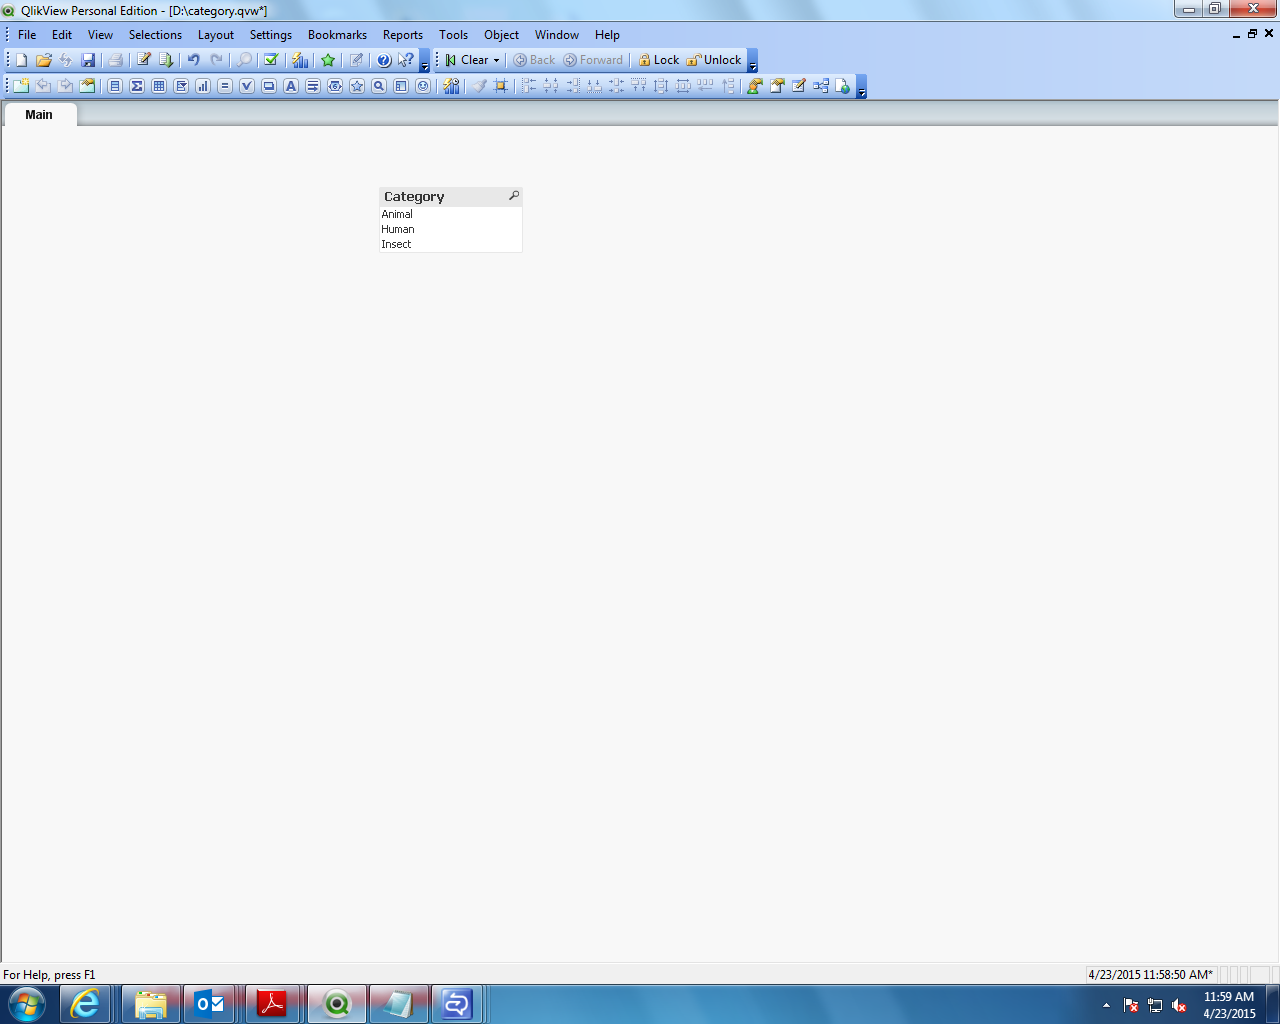Create a Multi Box object

coord(181,86)
